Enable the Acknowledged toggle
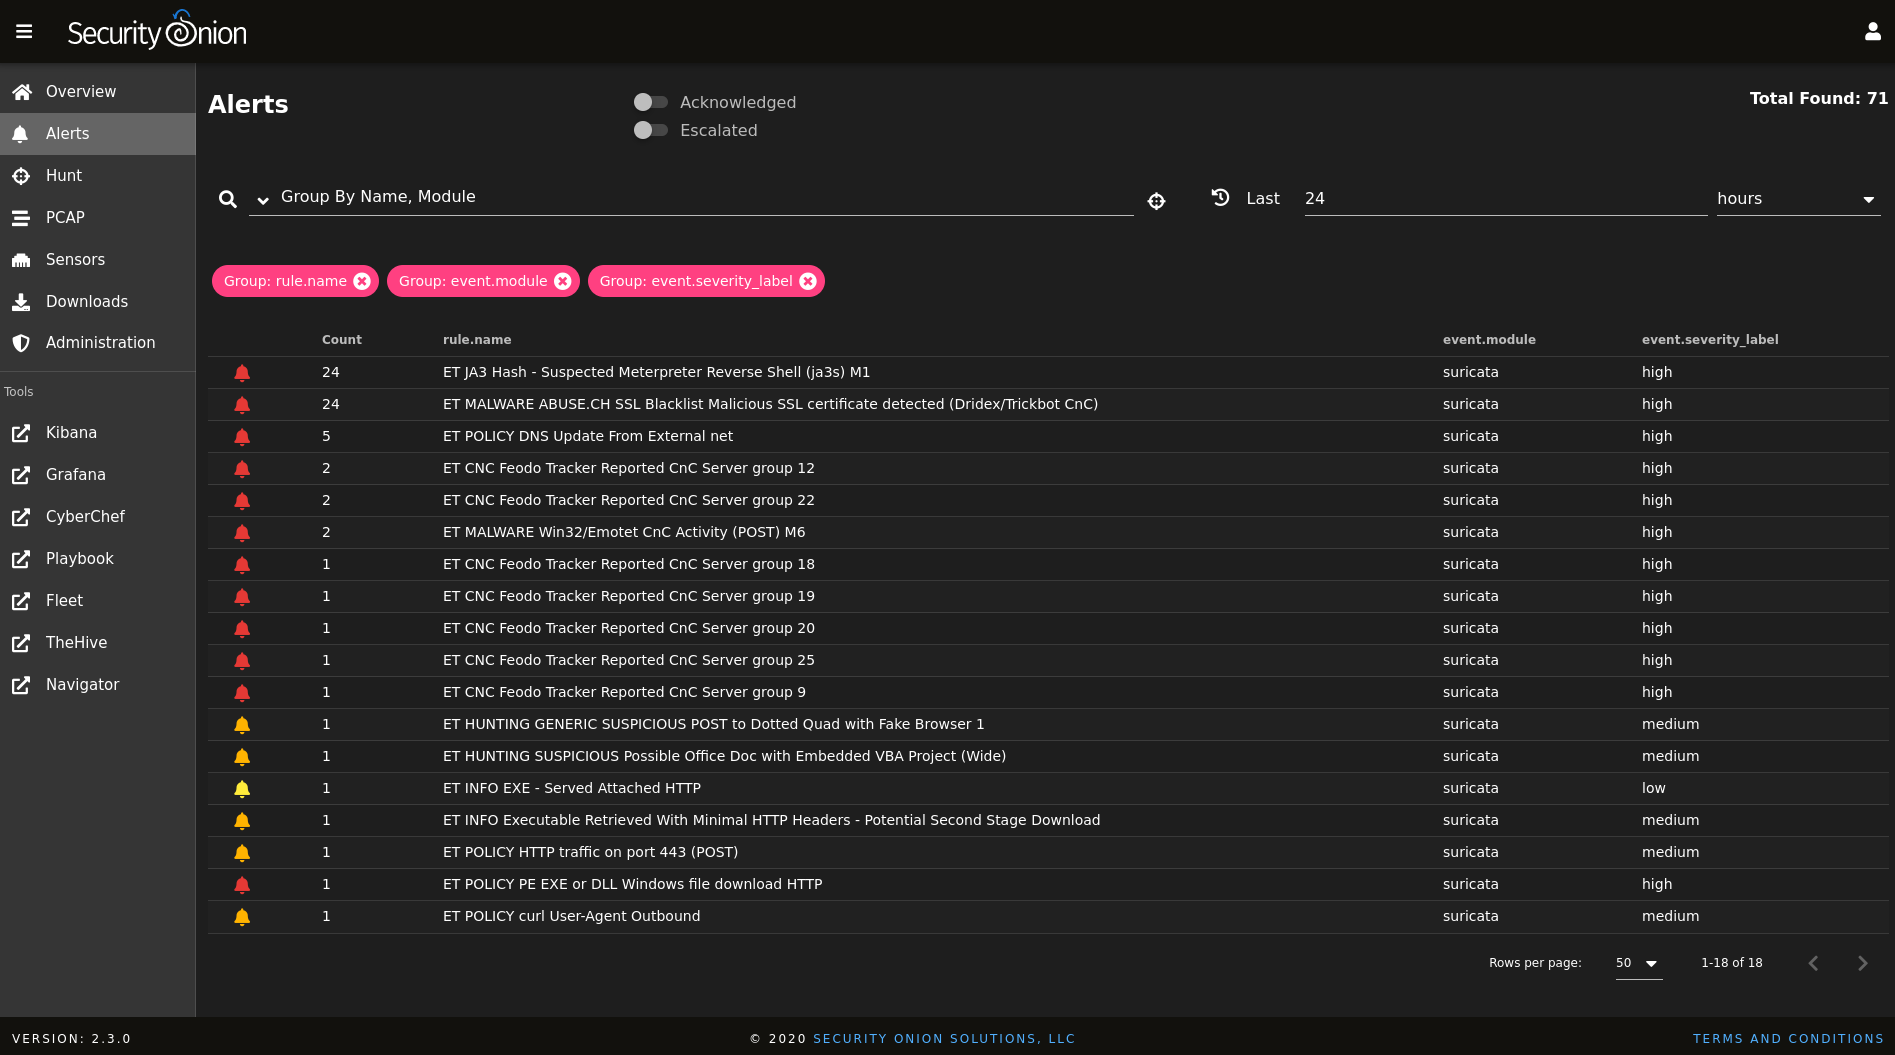The width and height of the screenshot is (1895, 1055). click(x=650, y=102)
